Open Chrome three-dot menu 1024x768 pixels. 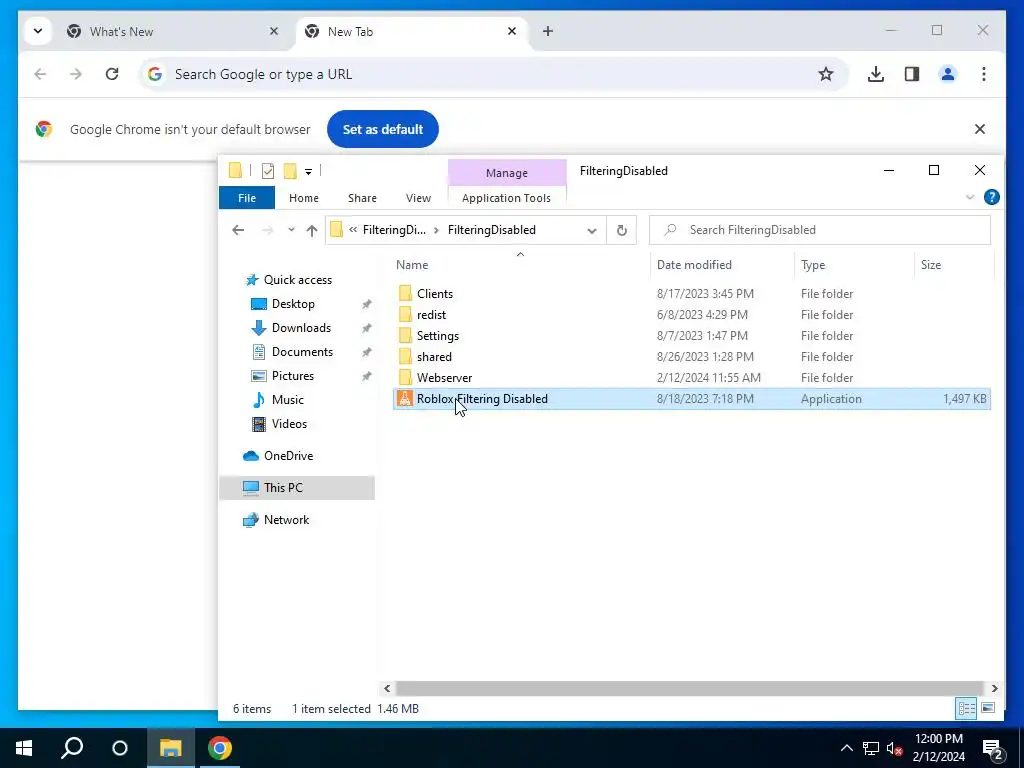click(x=984, y=74)
